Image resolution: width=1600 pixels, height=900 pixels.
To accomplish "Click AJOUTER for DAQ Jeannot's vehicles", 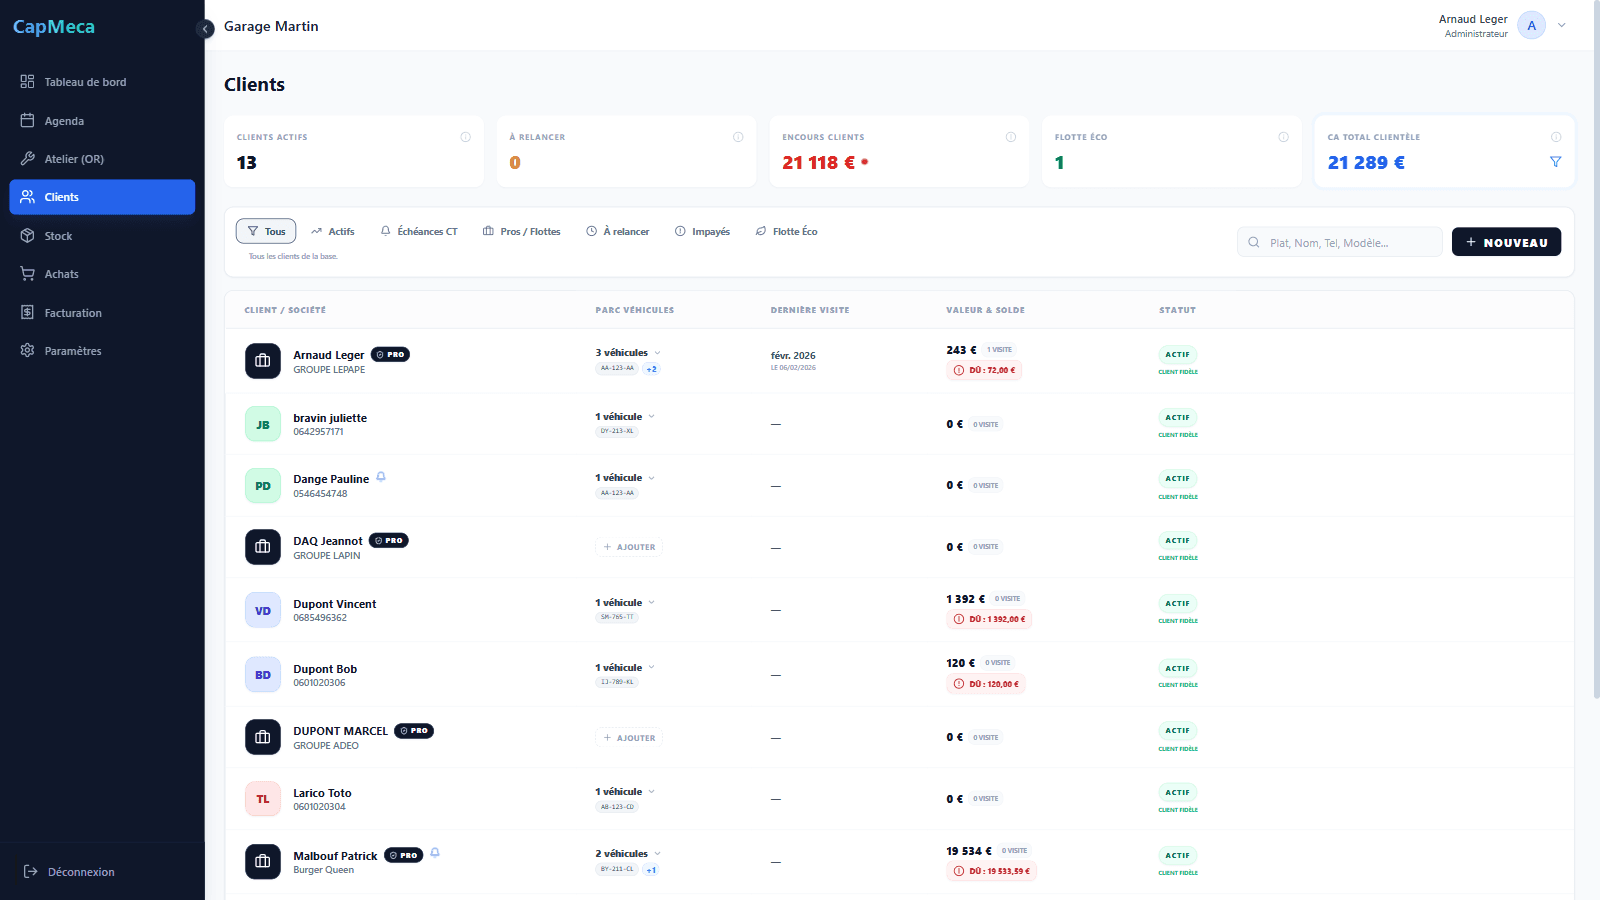I will [629, 546].
